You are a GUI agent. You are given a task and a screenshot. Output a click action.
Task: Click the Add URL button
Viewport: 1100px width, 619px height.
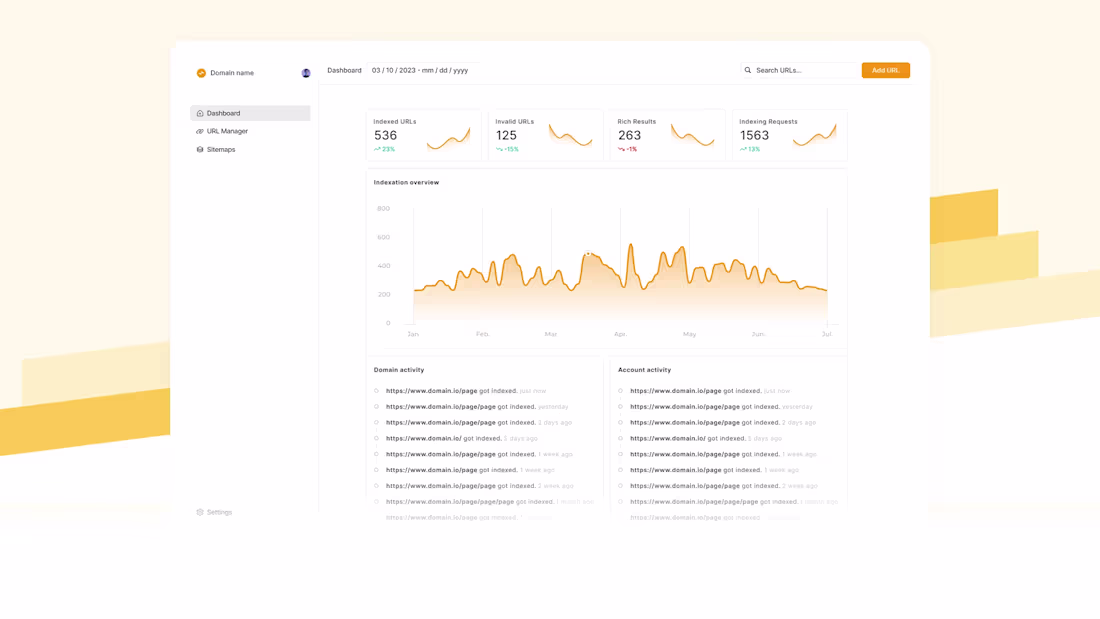[x=886, y=70]
